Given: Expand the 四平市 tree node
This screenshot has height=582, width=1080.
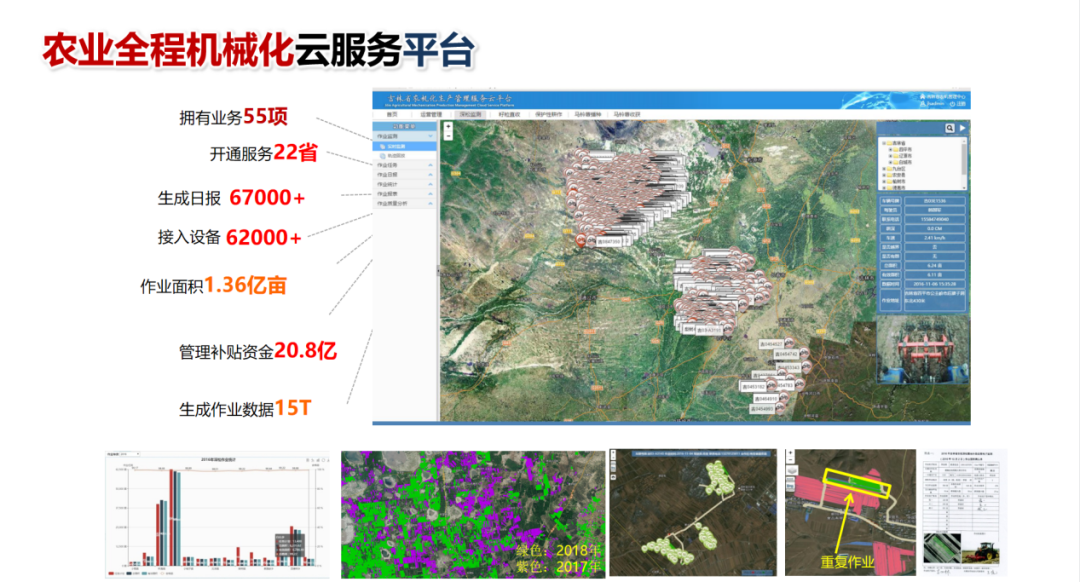Looking at the screenshot, I should (890, 149).
